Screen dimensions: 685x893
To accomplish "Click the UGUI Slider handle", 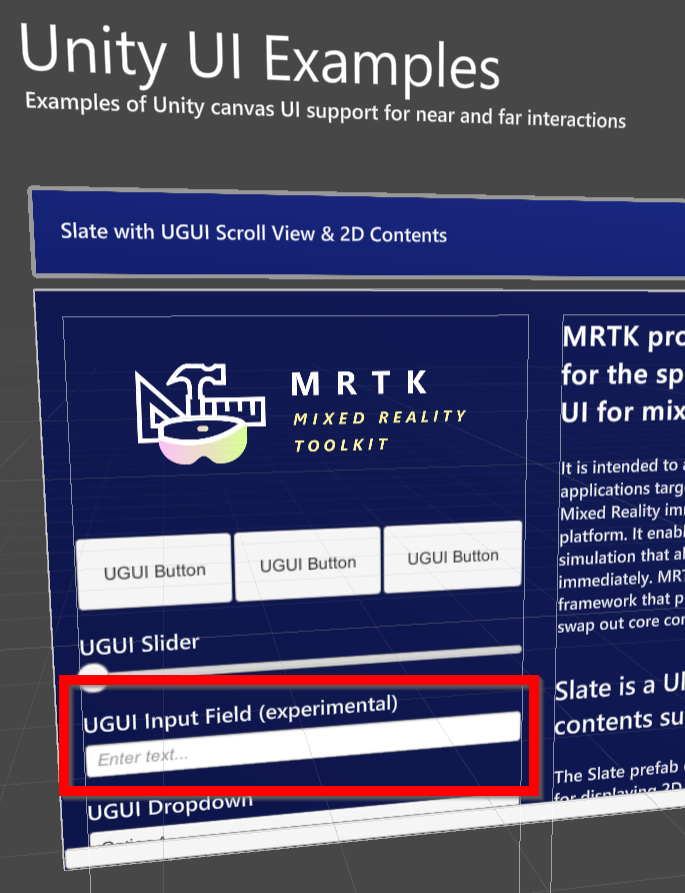I will point(93,677).
